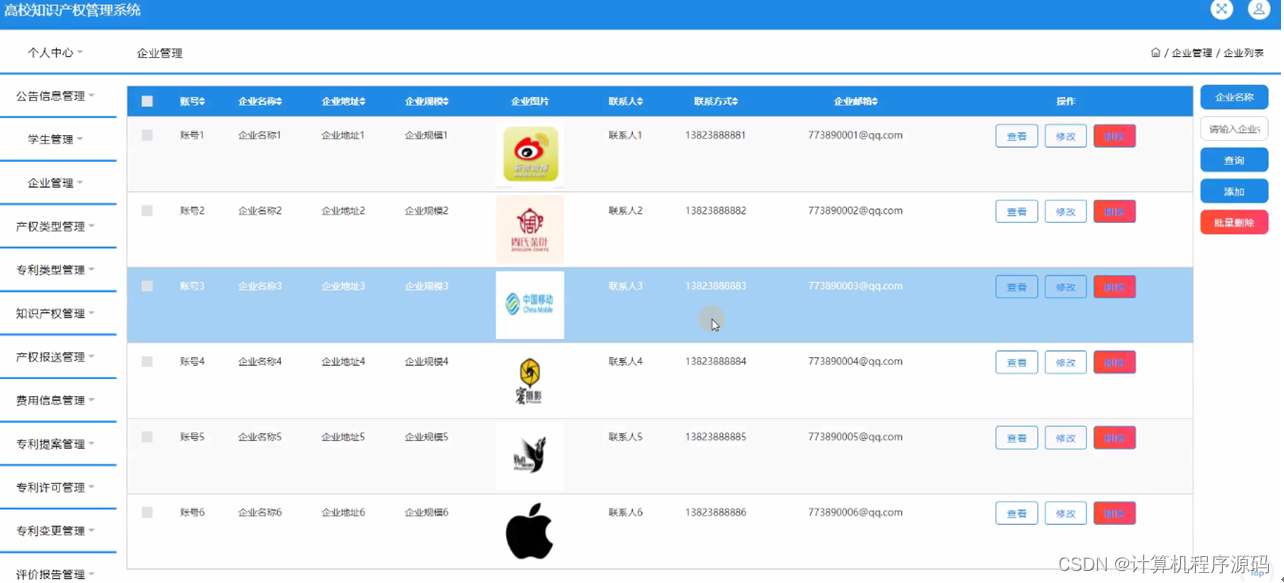
Task: Click the China Mobile logo in row three
Action: click(529, 304)
